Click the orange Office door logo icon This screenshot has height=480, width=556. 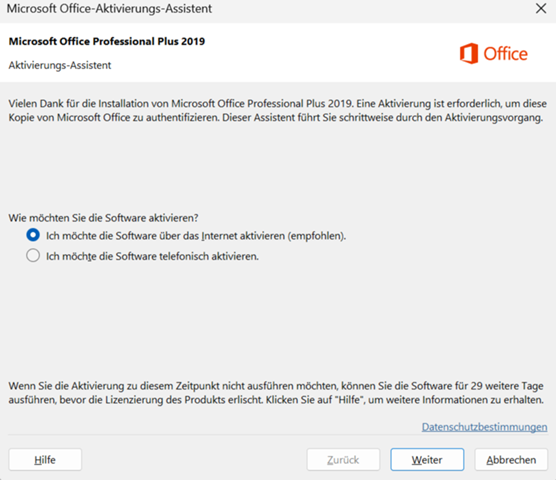468,54
